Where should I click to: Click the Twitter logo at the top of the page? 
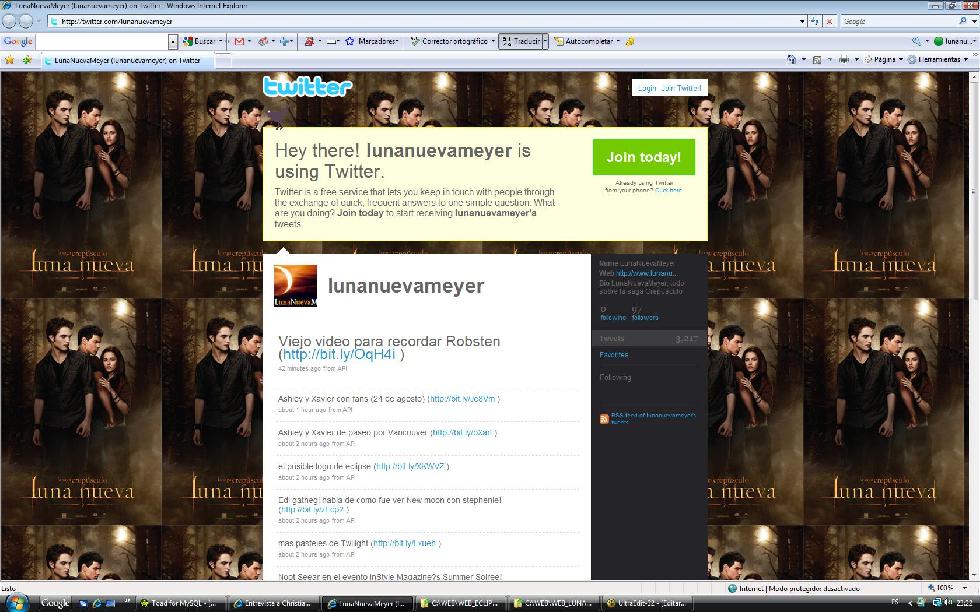(307, 87)
